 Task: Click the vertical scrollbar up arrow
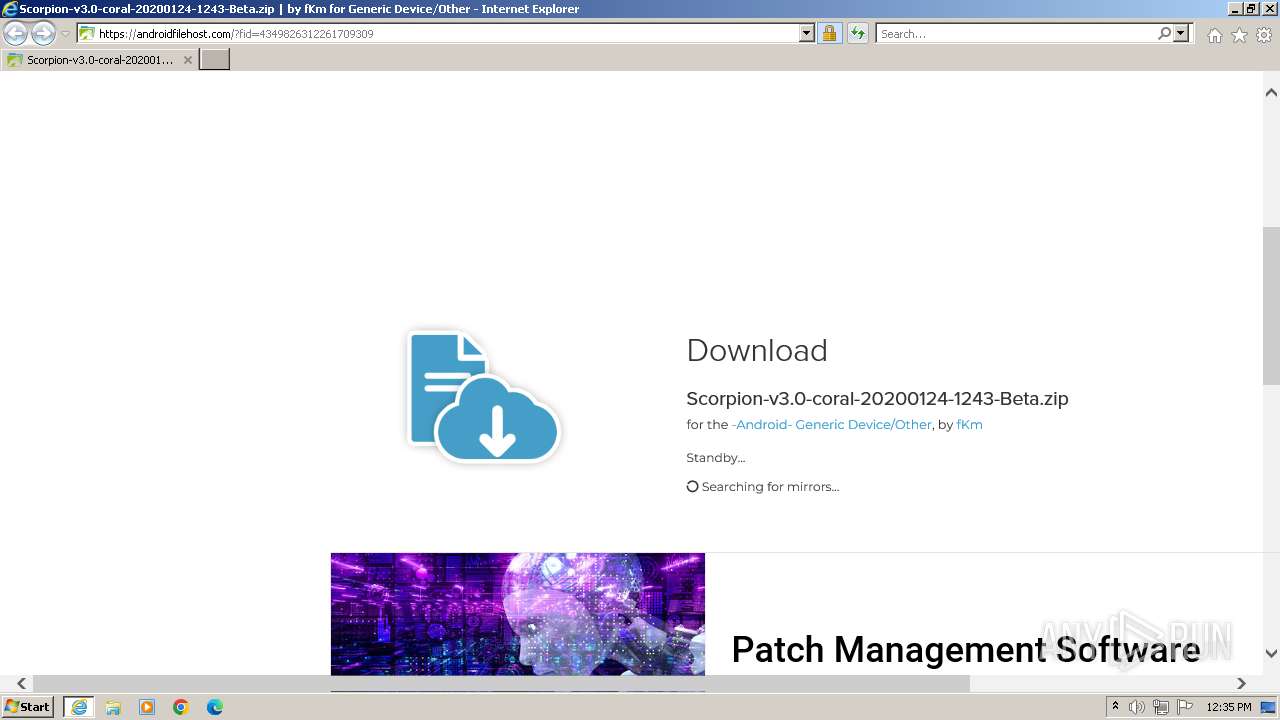pyautogui.click(x=1271, y=92)
